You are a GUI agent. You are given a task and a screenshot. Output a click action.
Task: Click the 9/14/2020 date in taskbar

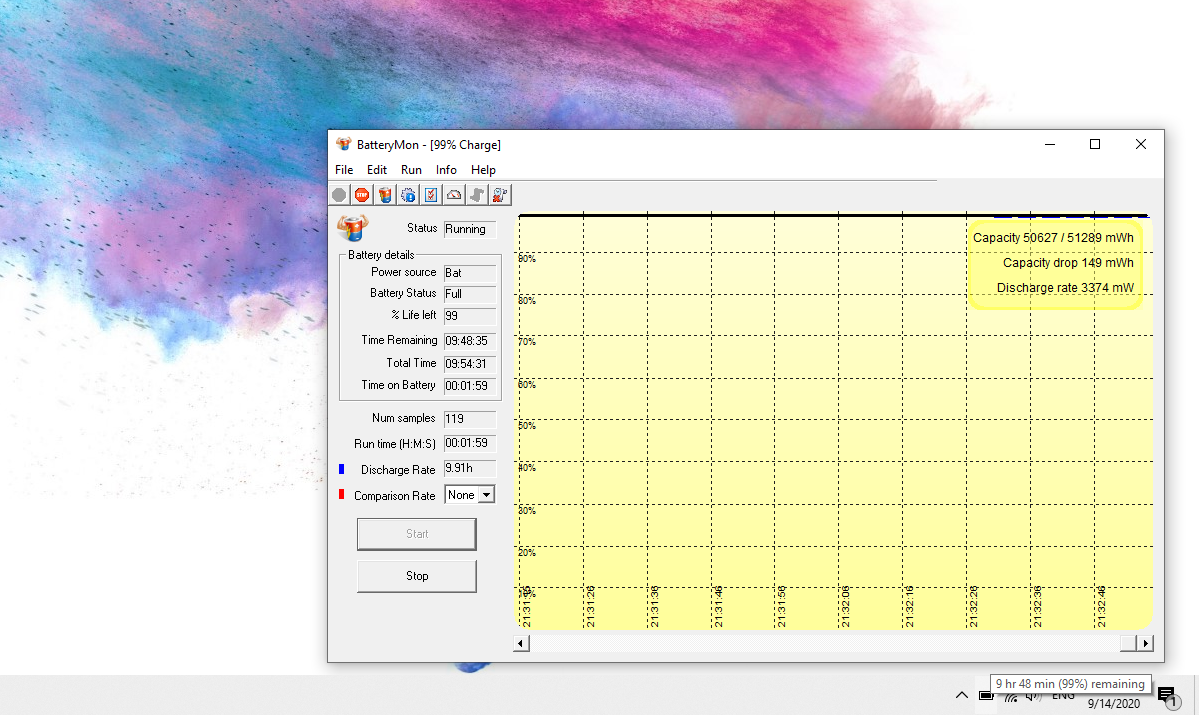[1113, 704]
